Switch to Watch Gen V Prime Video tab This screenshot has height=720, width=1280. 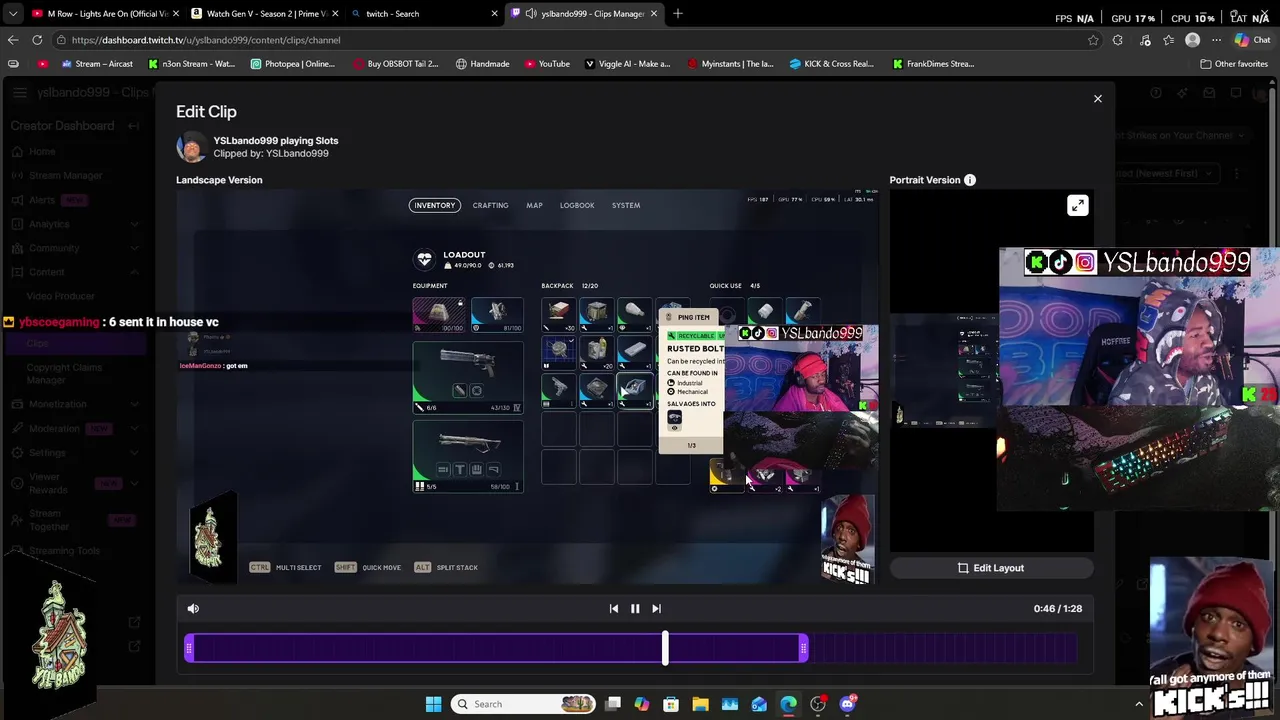click(265, 13)
